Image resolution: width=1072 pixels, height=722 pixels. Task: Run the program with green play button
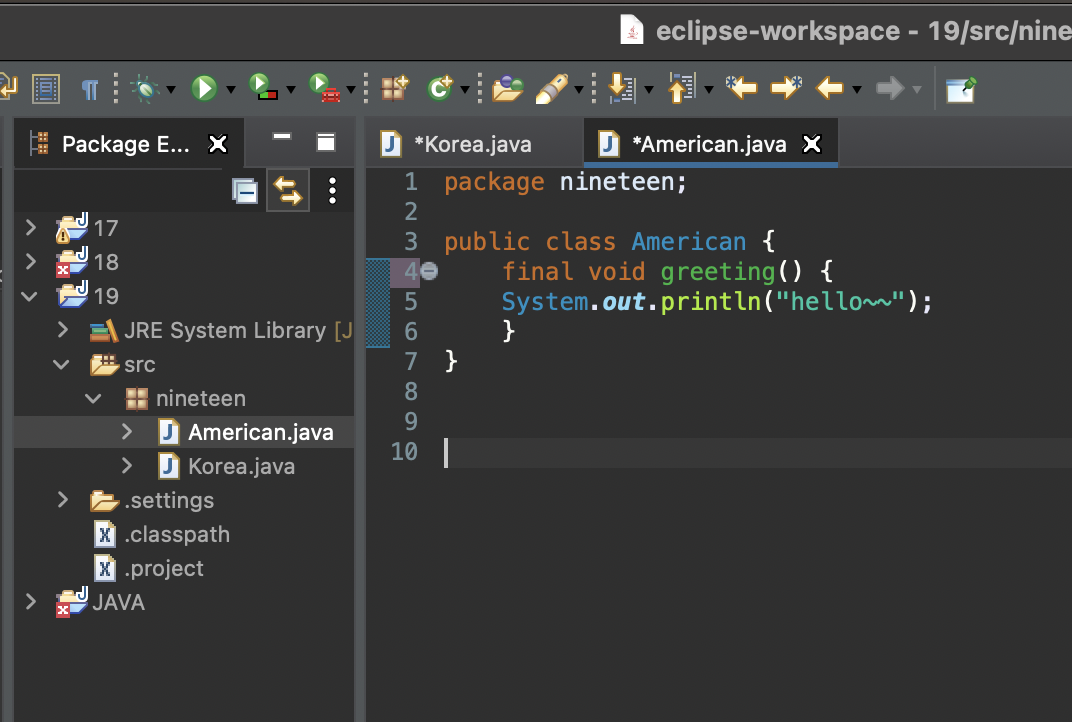204,88
